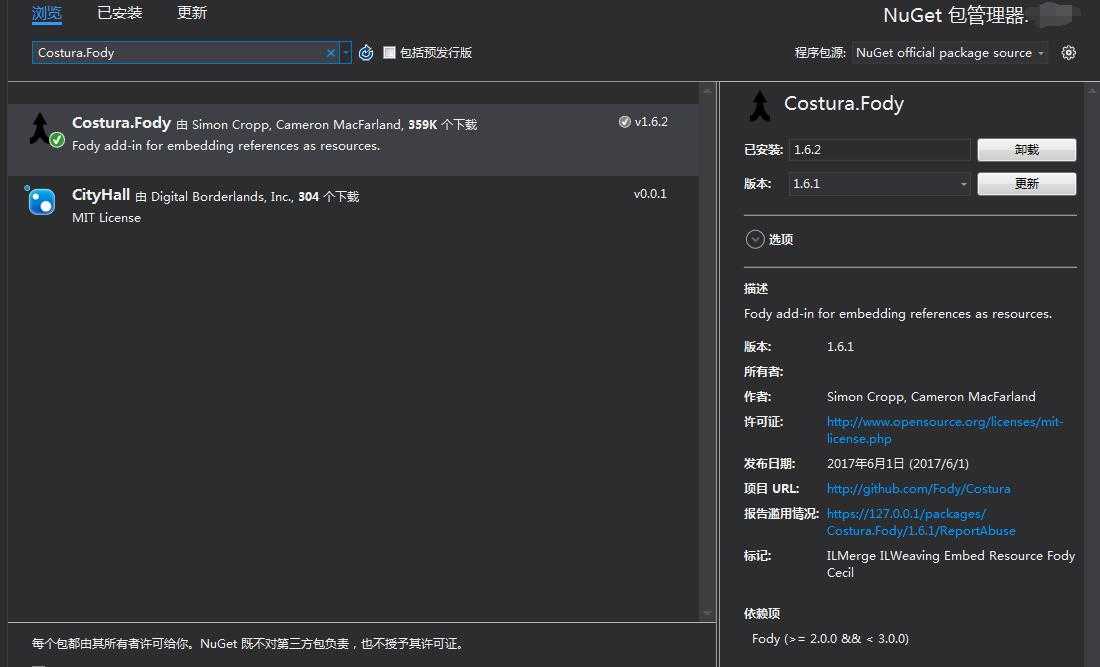
Task: Click the details pane scrollbar up arrow
Action: tap(1092, 90)
